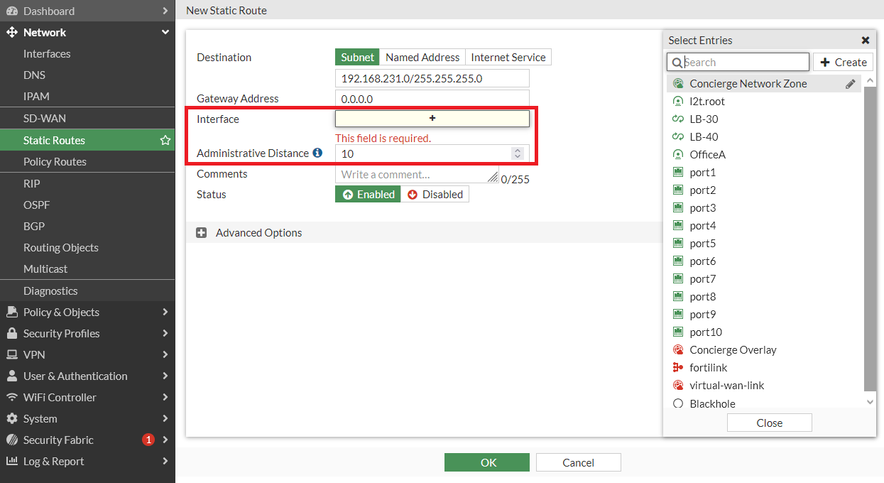Expand the Dashboard menu chevron
The width and height of the screenshot is (884, 483).
point(165,11)
